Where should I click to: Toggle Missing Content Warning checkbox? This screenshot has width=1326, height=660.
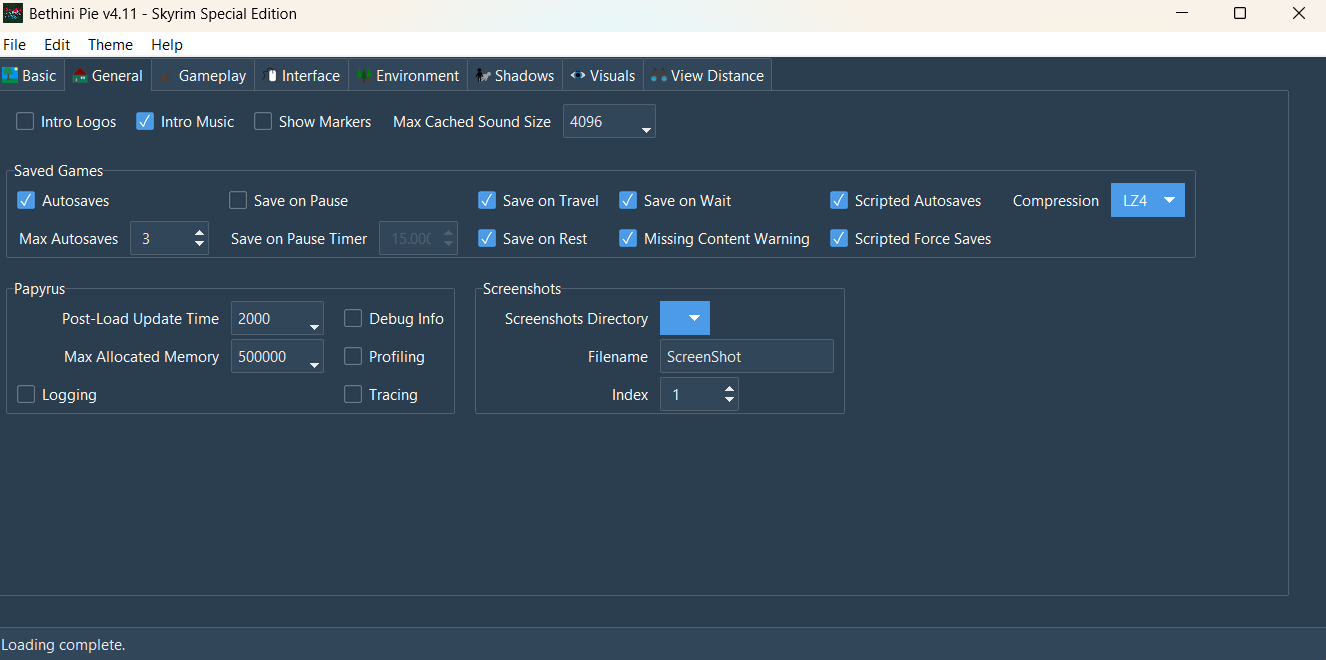coord(628,238)
